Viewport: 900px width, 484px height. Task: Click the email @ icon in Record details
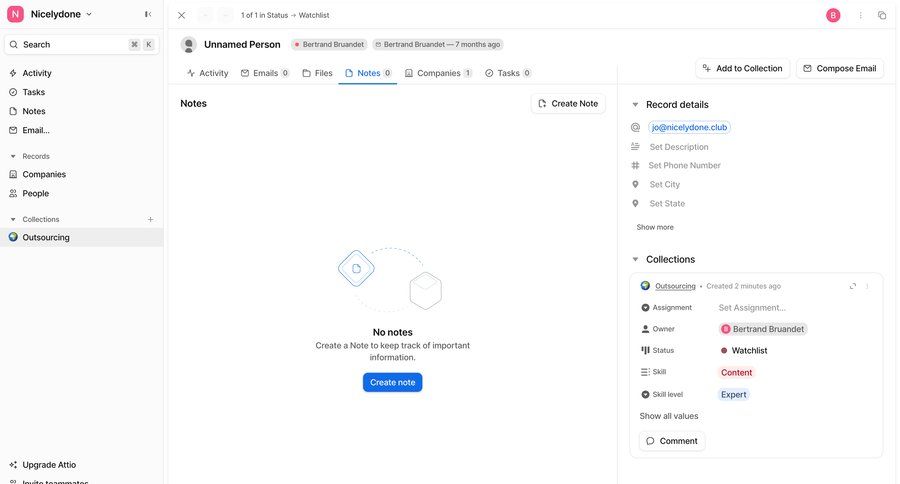click(x=635, y=127)
